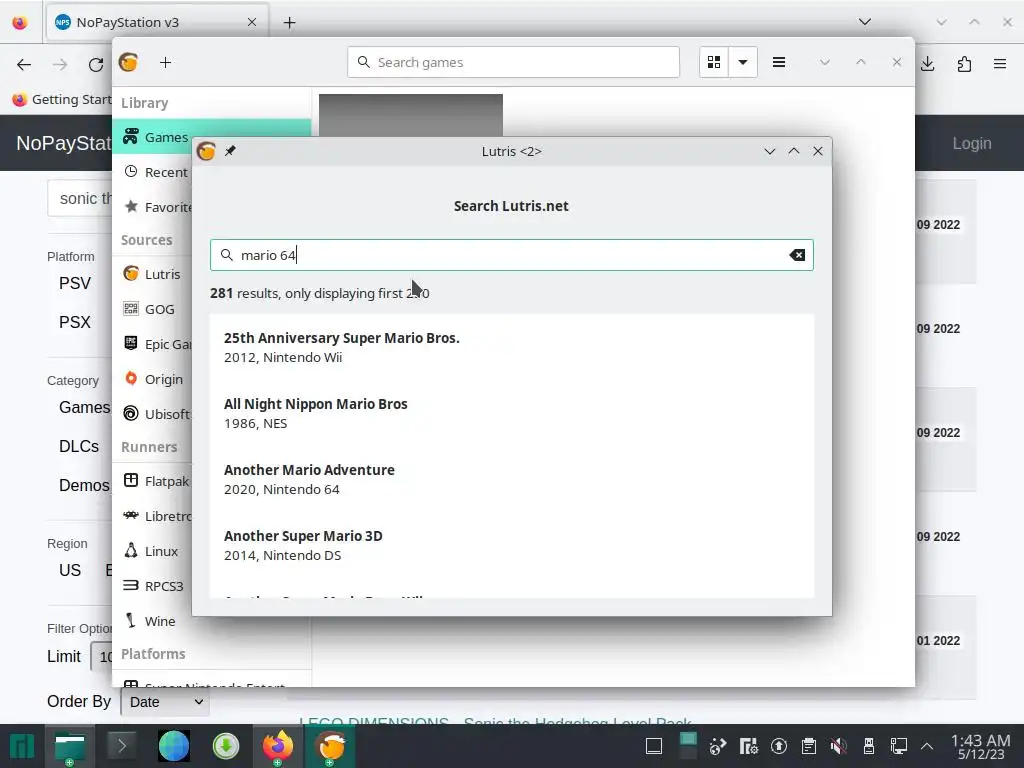Choose Another Mario Adventure result

(x=511, y=479)
